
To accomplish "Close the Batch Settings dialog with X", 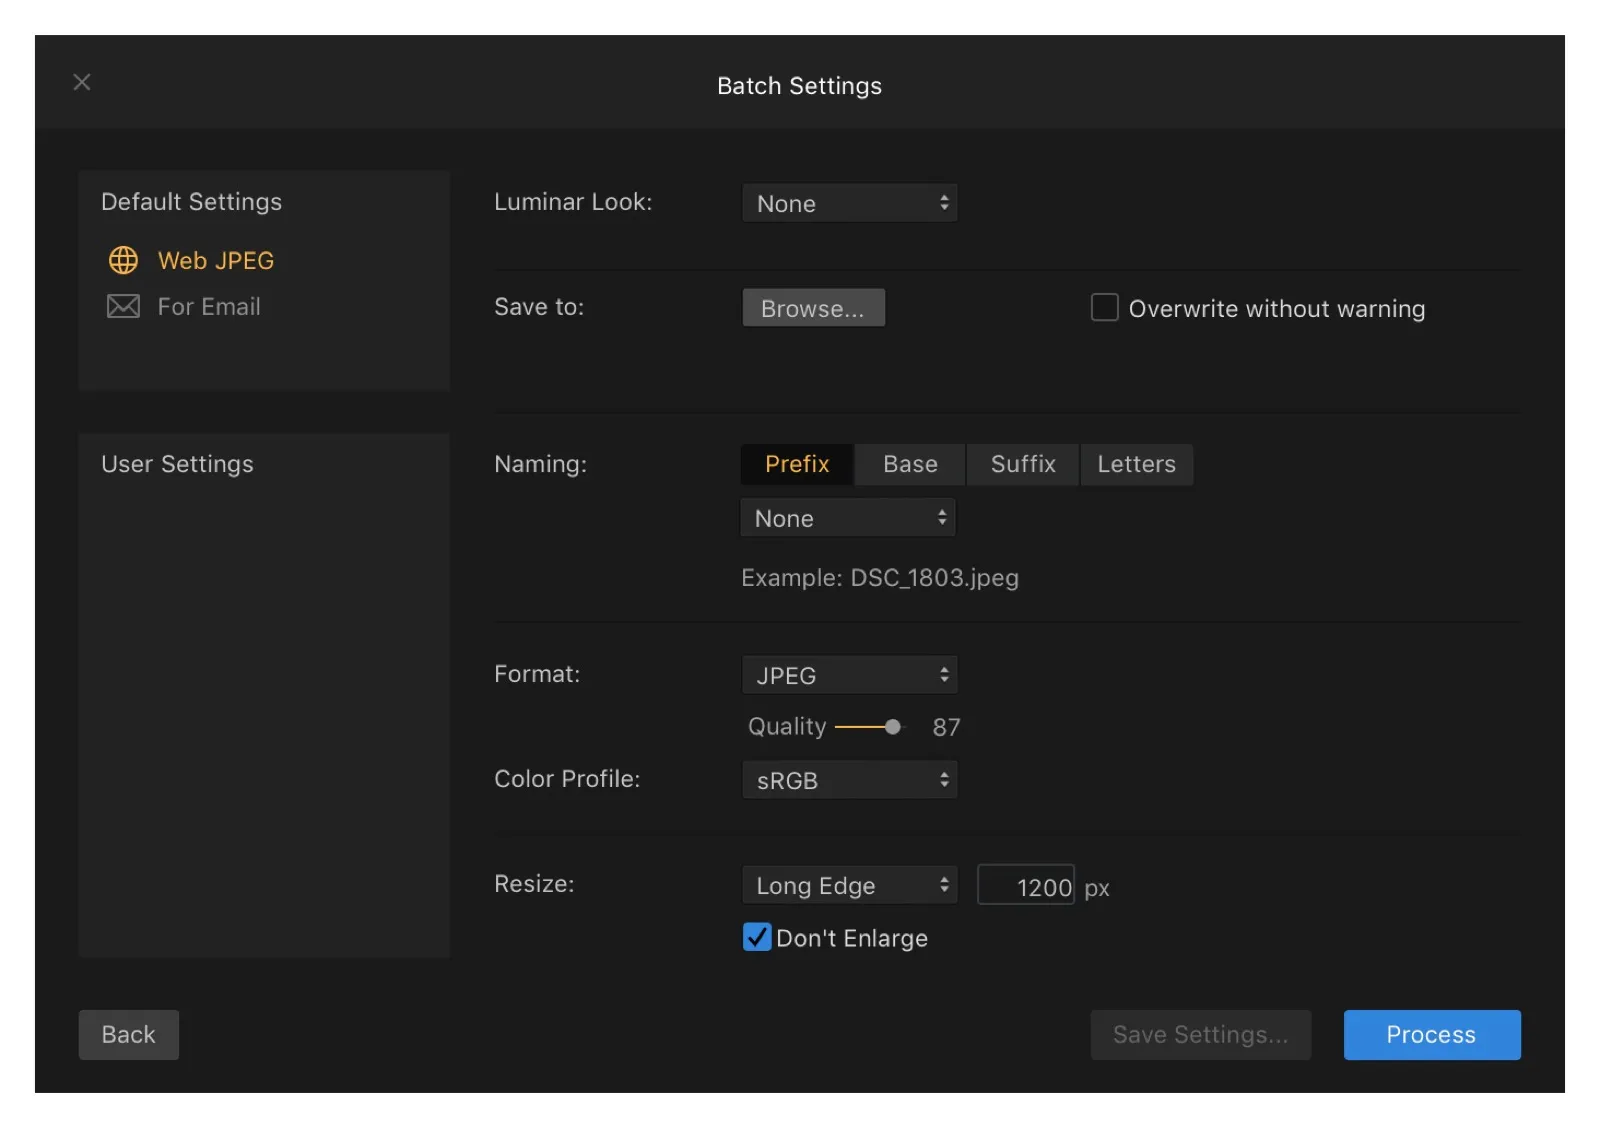I will point(82,82).
